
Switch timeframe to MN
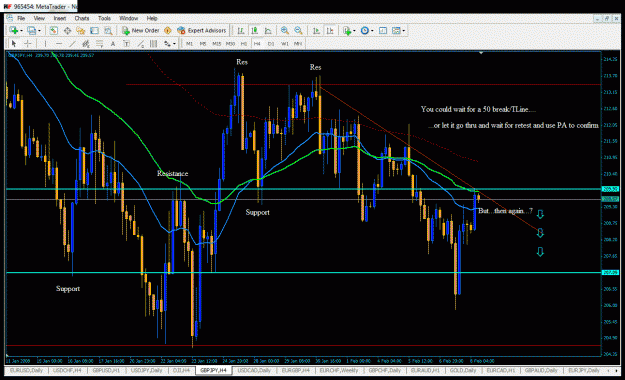pos(298,43)
